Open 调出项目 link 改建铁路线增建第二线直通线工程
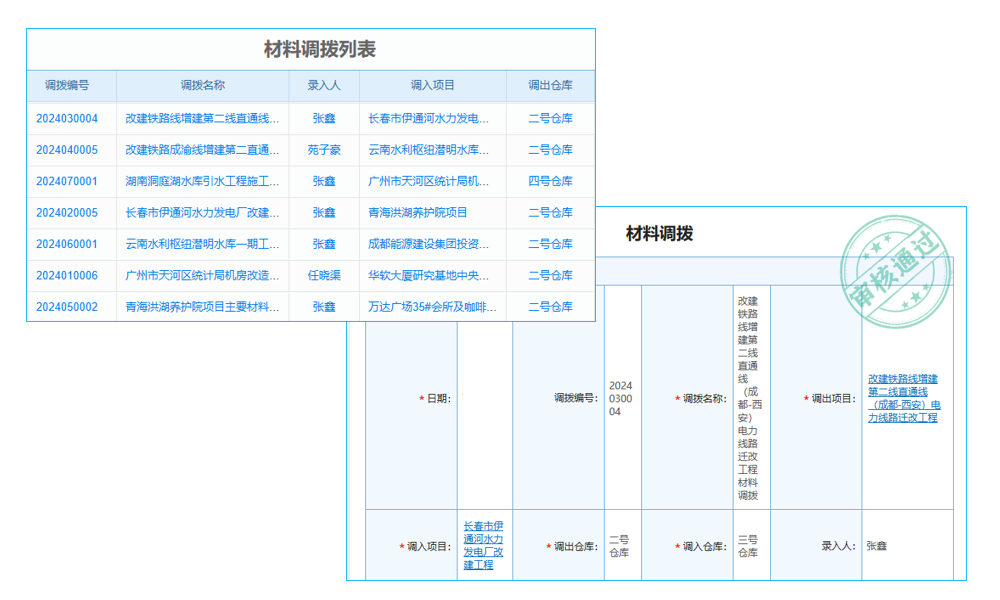 click(x=903, y=398)
